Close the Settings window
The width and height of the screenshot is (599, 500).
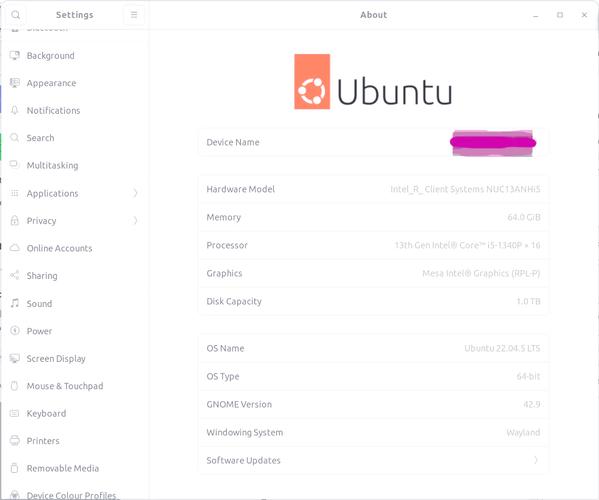point(584,15)
